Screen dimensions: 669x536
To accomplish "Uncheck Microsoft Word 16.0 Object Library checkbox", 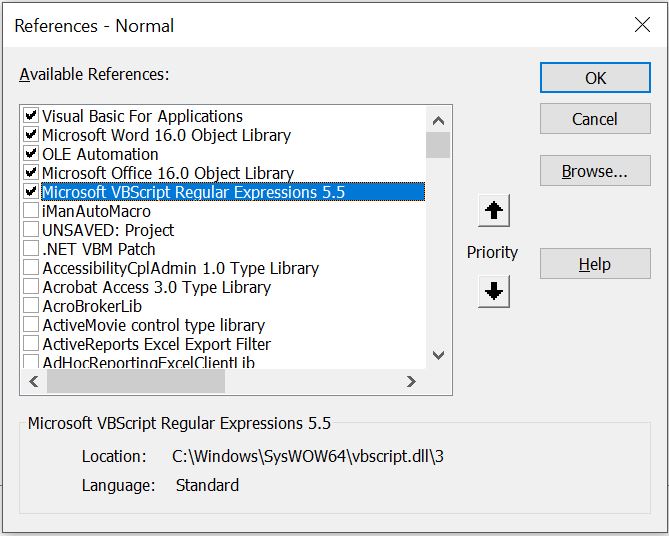I will [x=31, y=134].
